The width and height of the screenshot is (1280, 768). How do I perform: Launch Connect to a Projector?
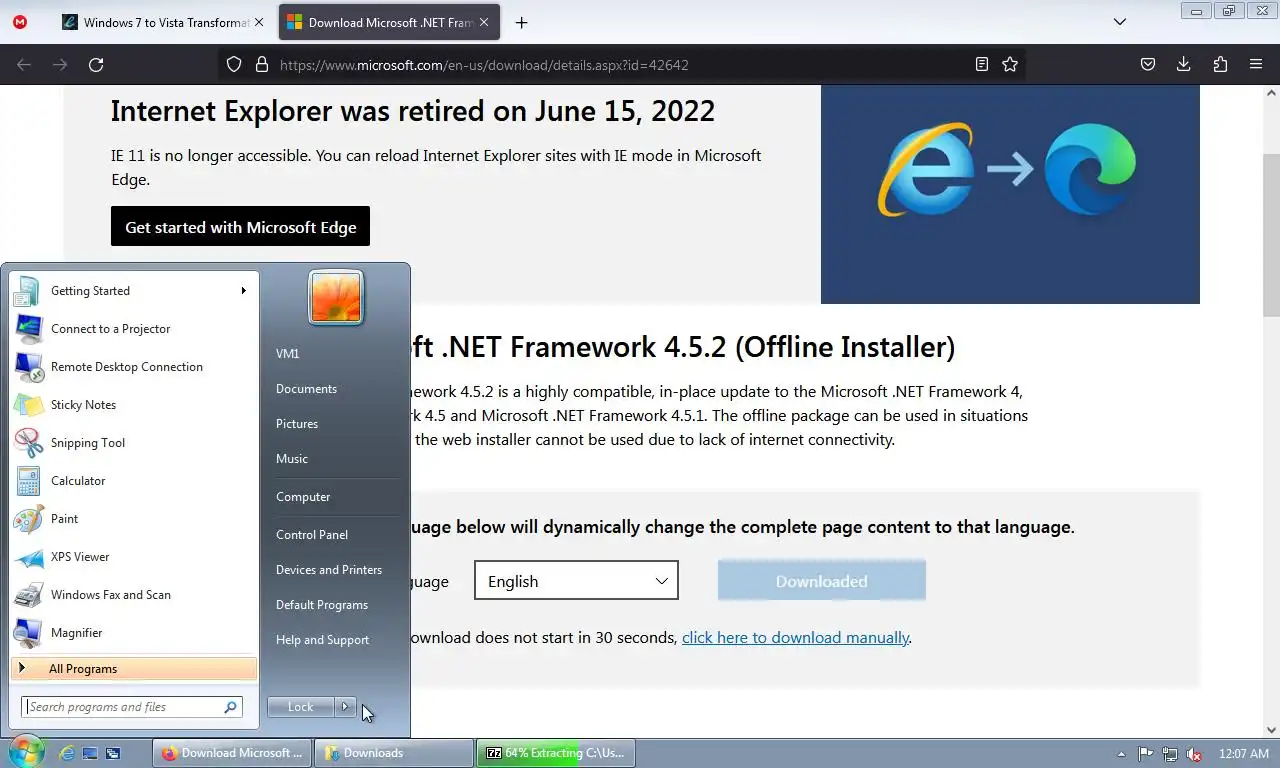(x=133, y=329)
